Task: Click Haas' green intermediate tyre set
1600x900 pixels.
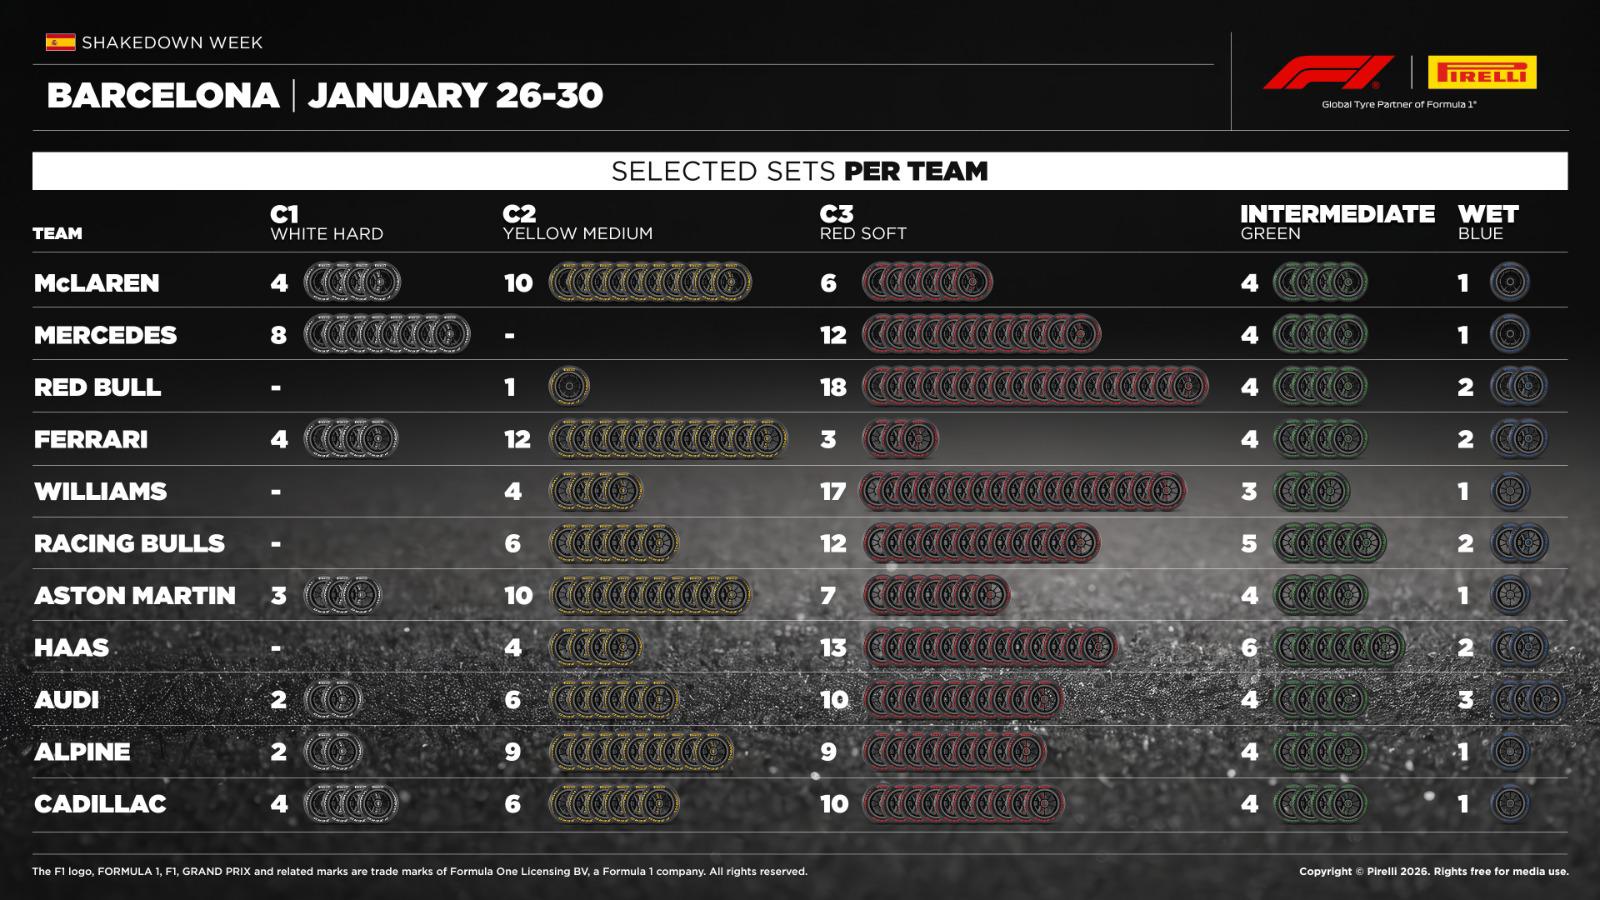Action: [x=1338, y=648]
